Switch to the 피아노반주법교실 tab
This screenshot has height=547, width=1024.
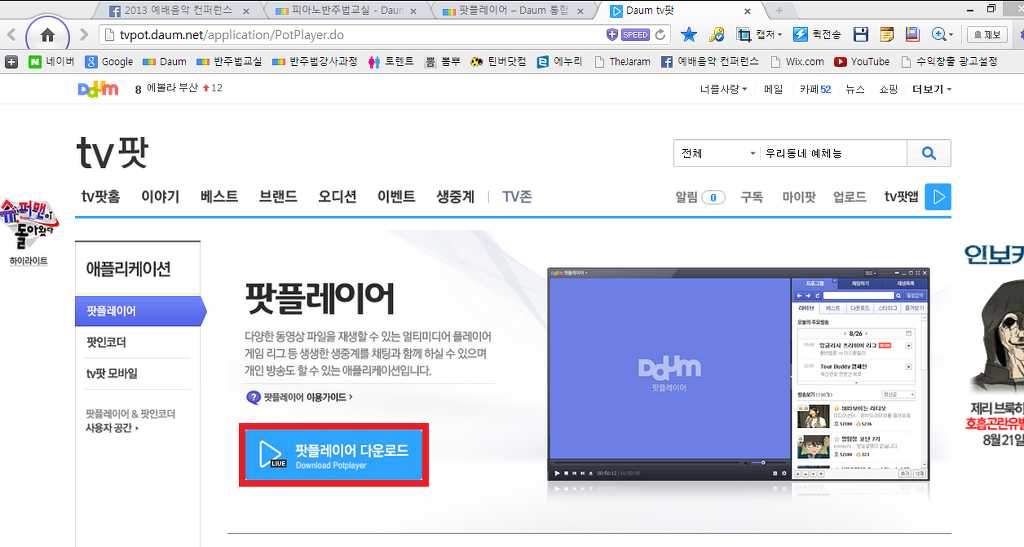pyautogui.click(x=346, y=10)
